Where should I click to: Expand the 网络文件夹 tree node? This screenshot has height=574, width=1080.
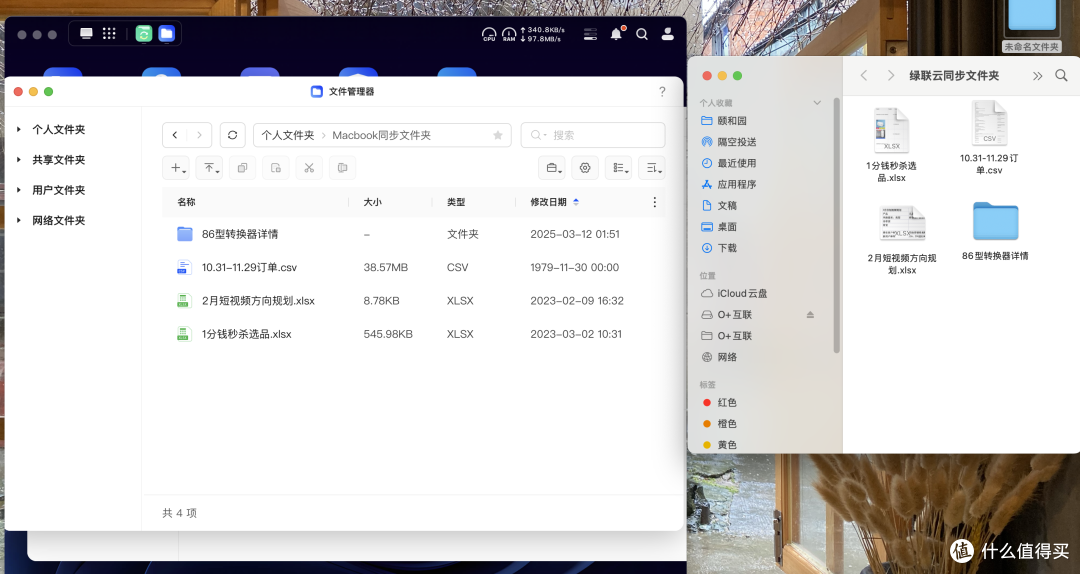tap(19, 221)
